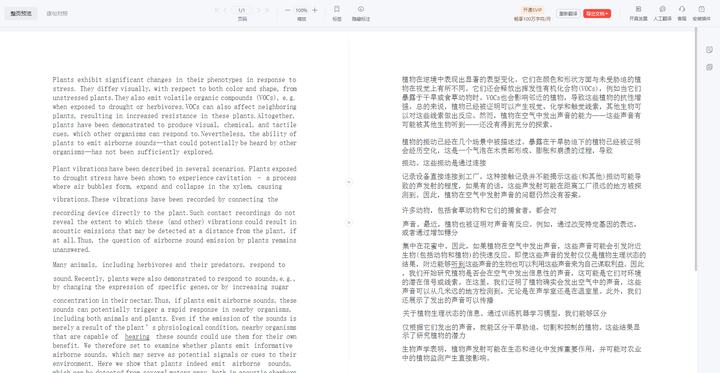This screenshot has height=373, width=720.
Task: Open 人工翻译 human translation
Action: click(x=663, y=13)
